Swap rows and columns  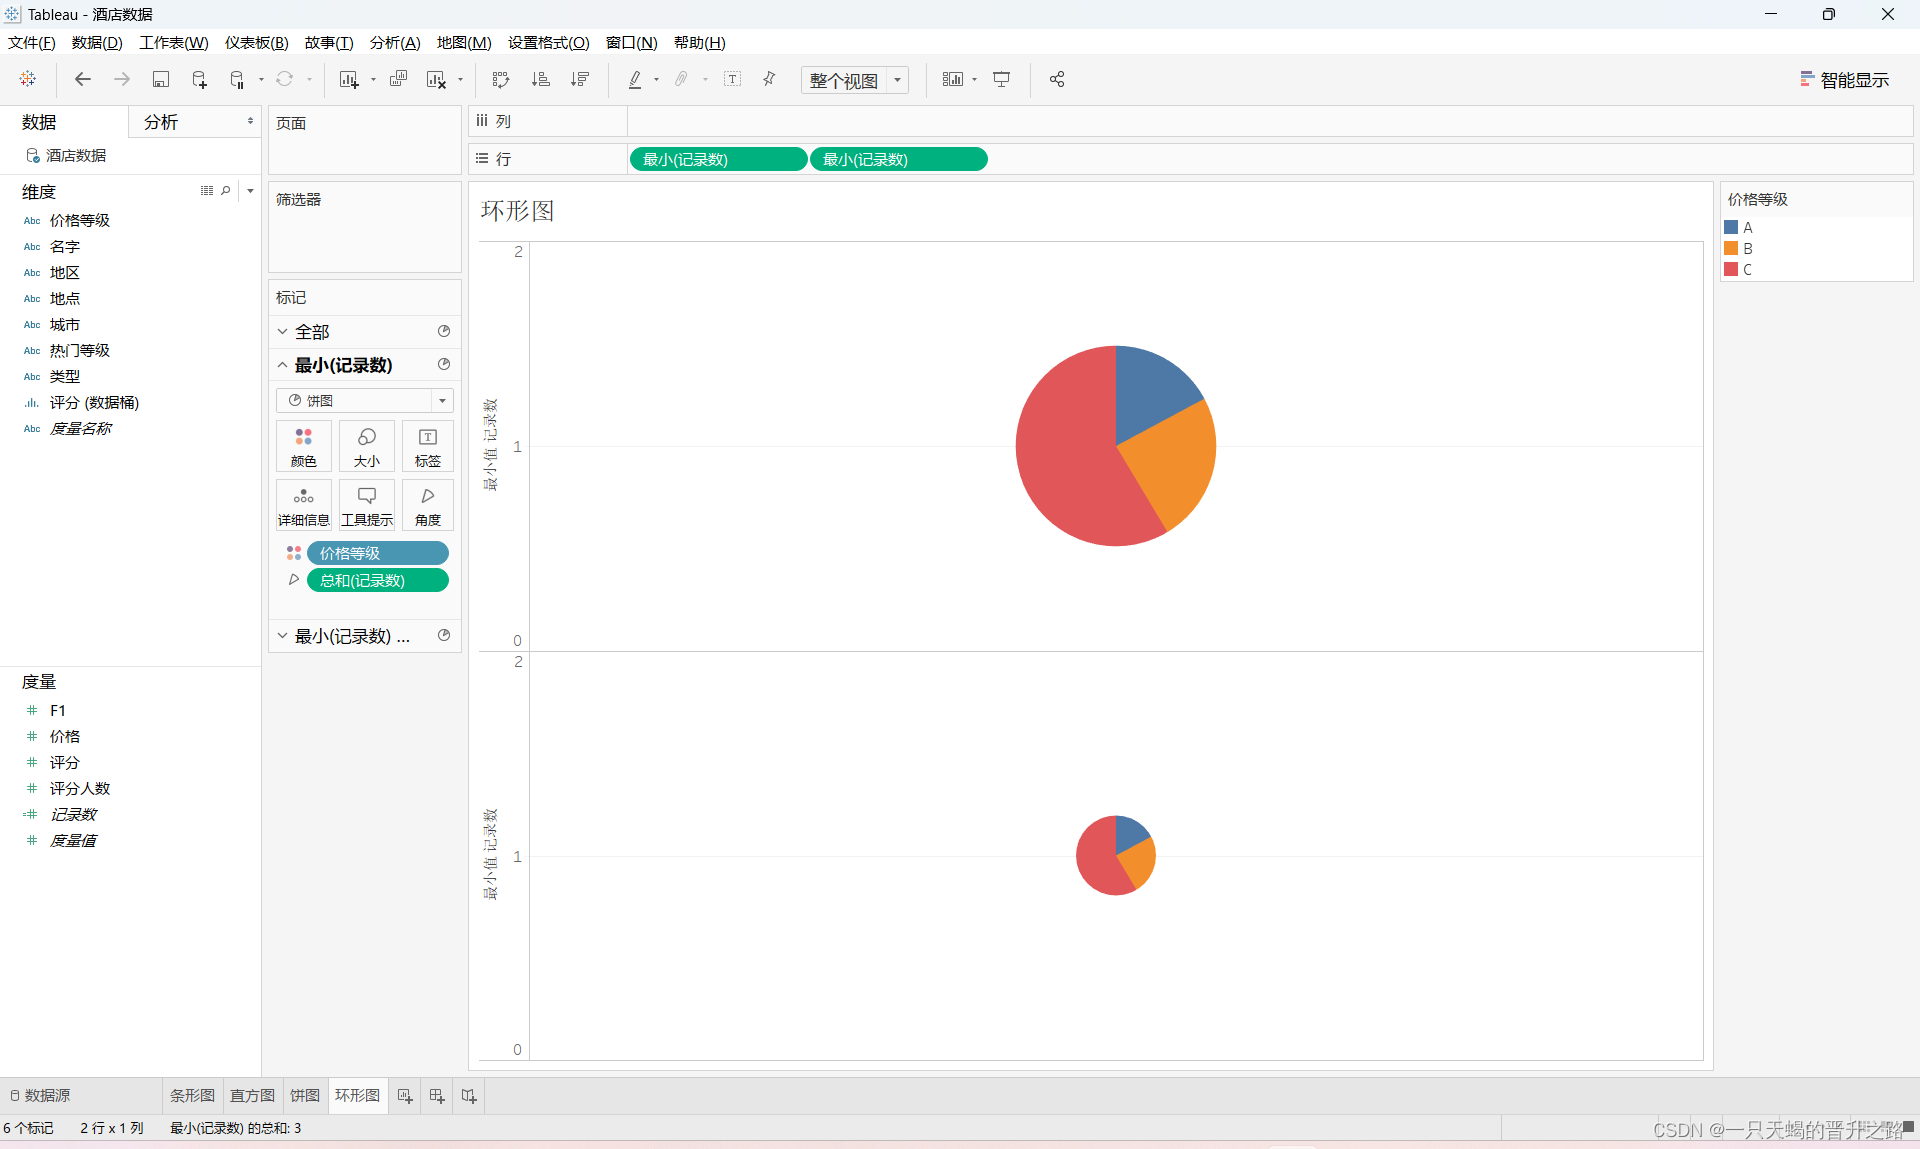click(501, 79)
